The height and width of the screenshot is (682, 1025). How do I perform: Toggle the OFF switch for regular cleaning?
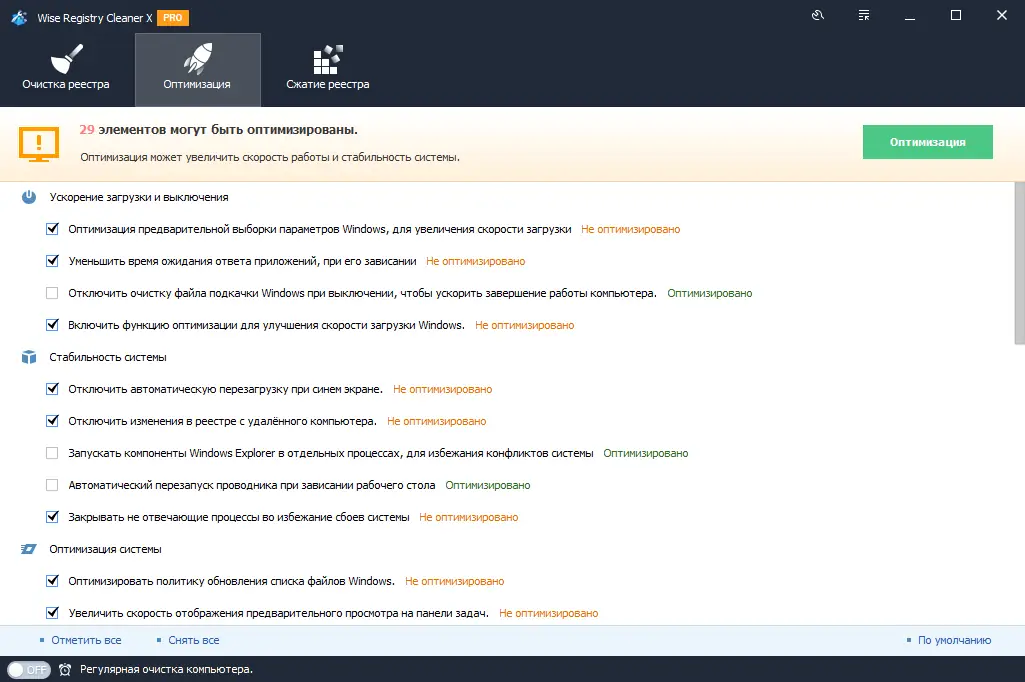coord(29,670)
